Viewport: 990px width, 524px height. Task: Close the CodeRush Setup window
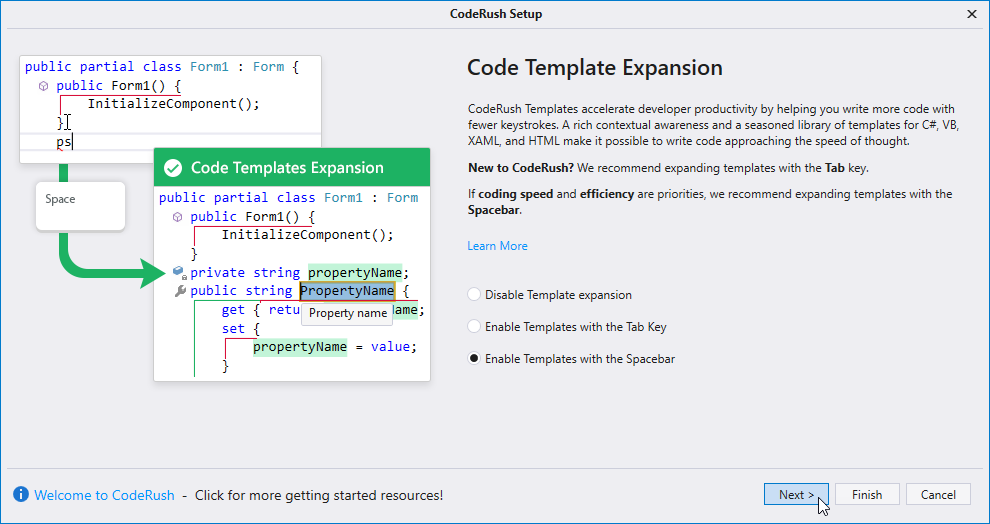pos(972,14)
